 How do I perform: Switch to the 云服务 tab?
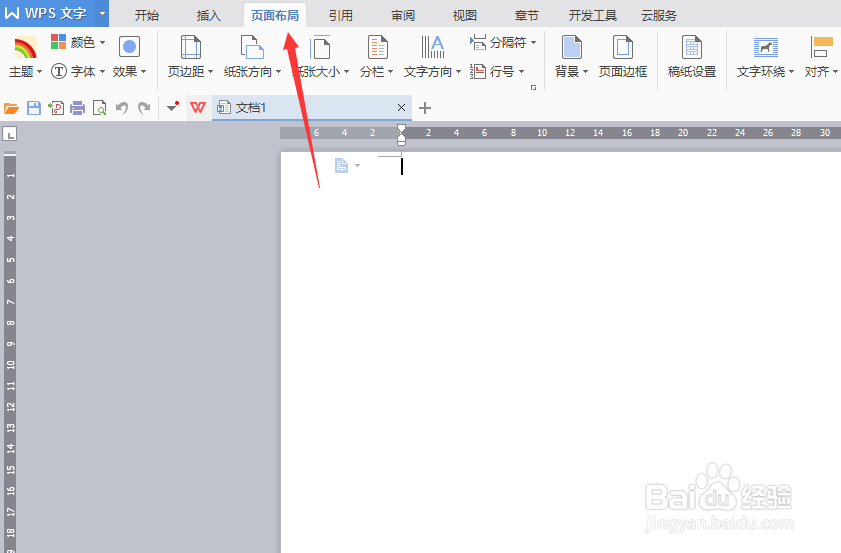pos(659,16)
